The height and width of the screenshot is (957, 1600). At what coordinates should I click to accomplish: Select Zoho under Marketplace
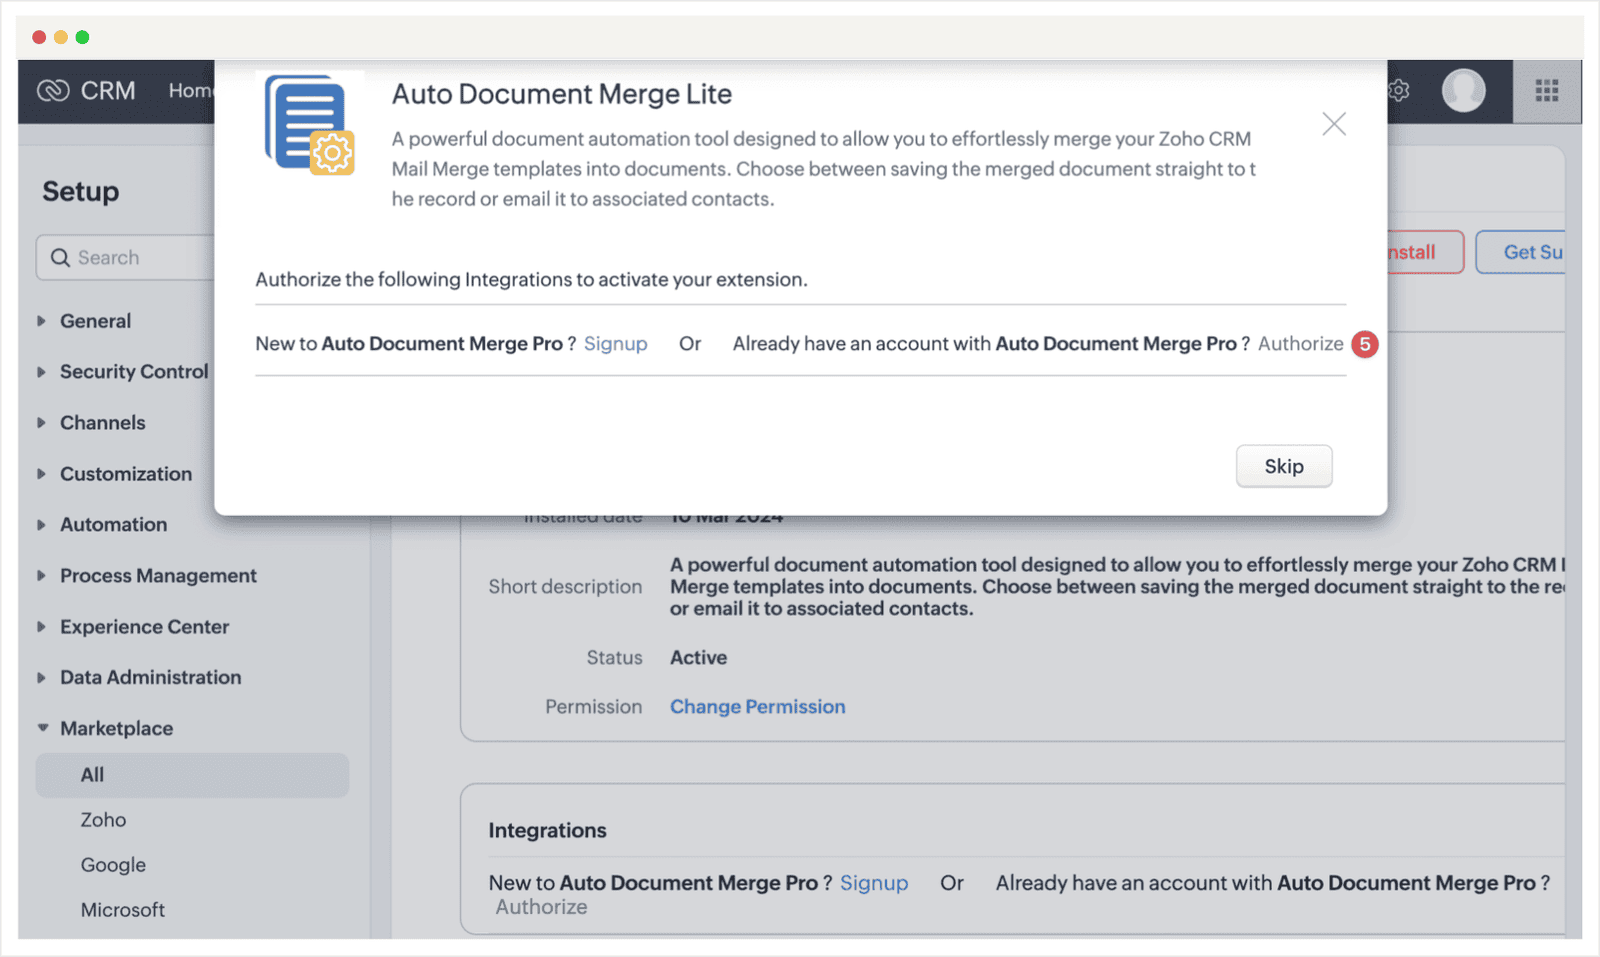(103, 820)
